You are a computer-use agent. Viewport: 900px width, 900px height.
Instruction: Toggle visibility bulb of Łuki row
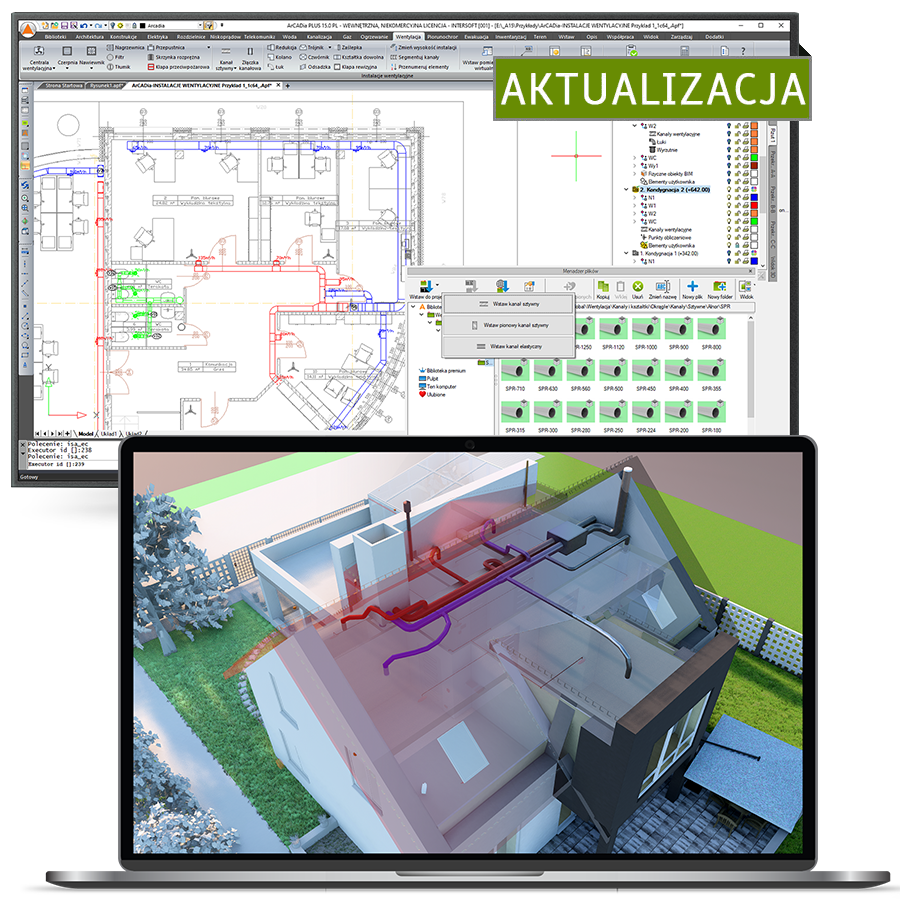click(729, 142)
